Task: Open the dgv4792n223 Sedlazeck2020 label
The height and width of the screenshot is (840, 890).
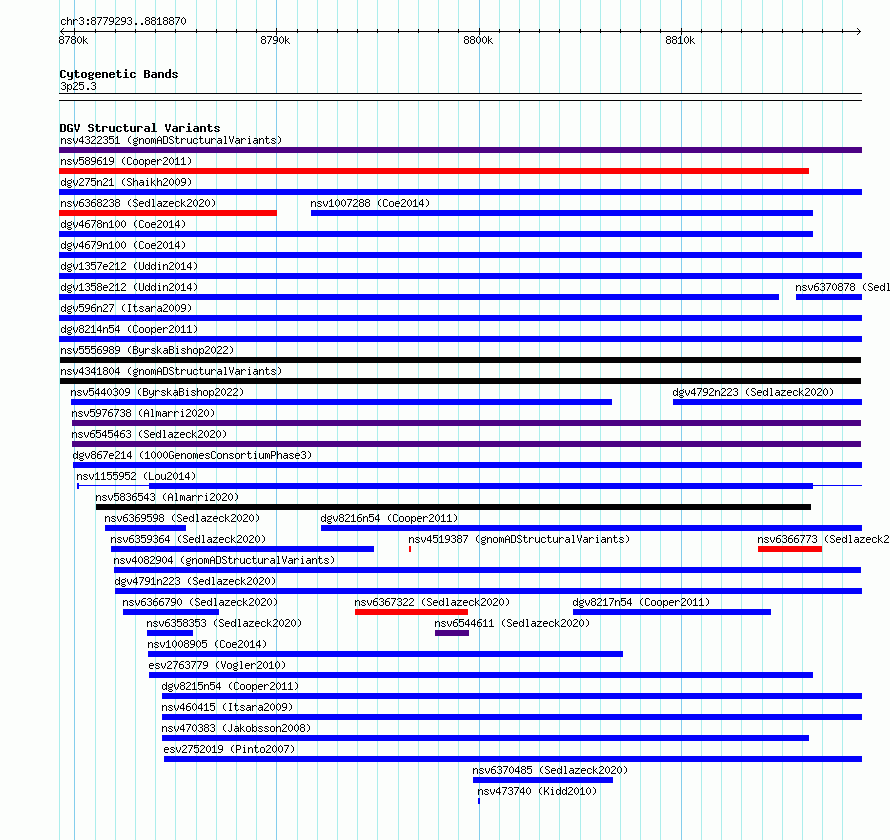Action: 753,392
